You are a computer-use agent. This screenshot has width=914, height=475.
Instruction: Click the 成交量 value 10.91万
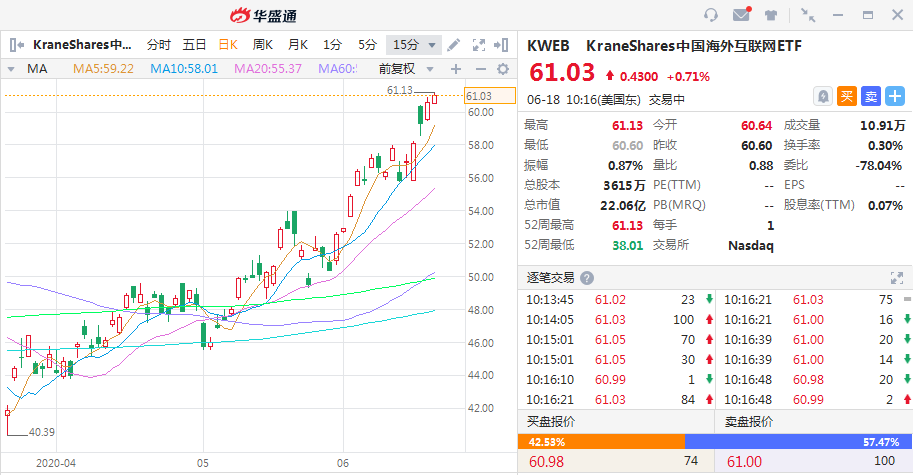point(883,125)
